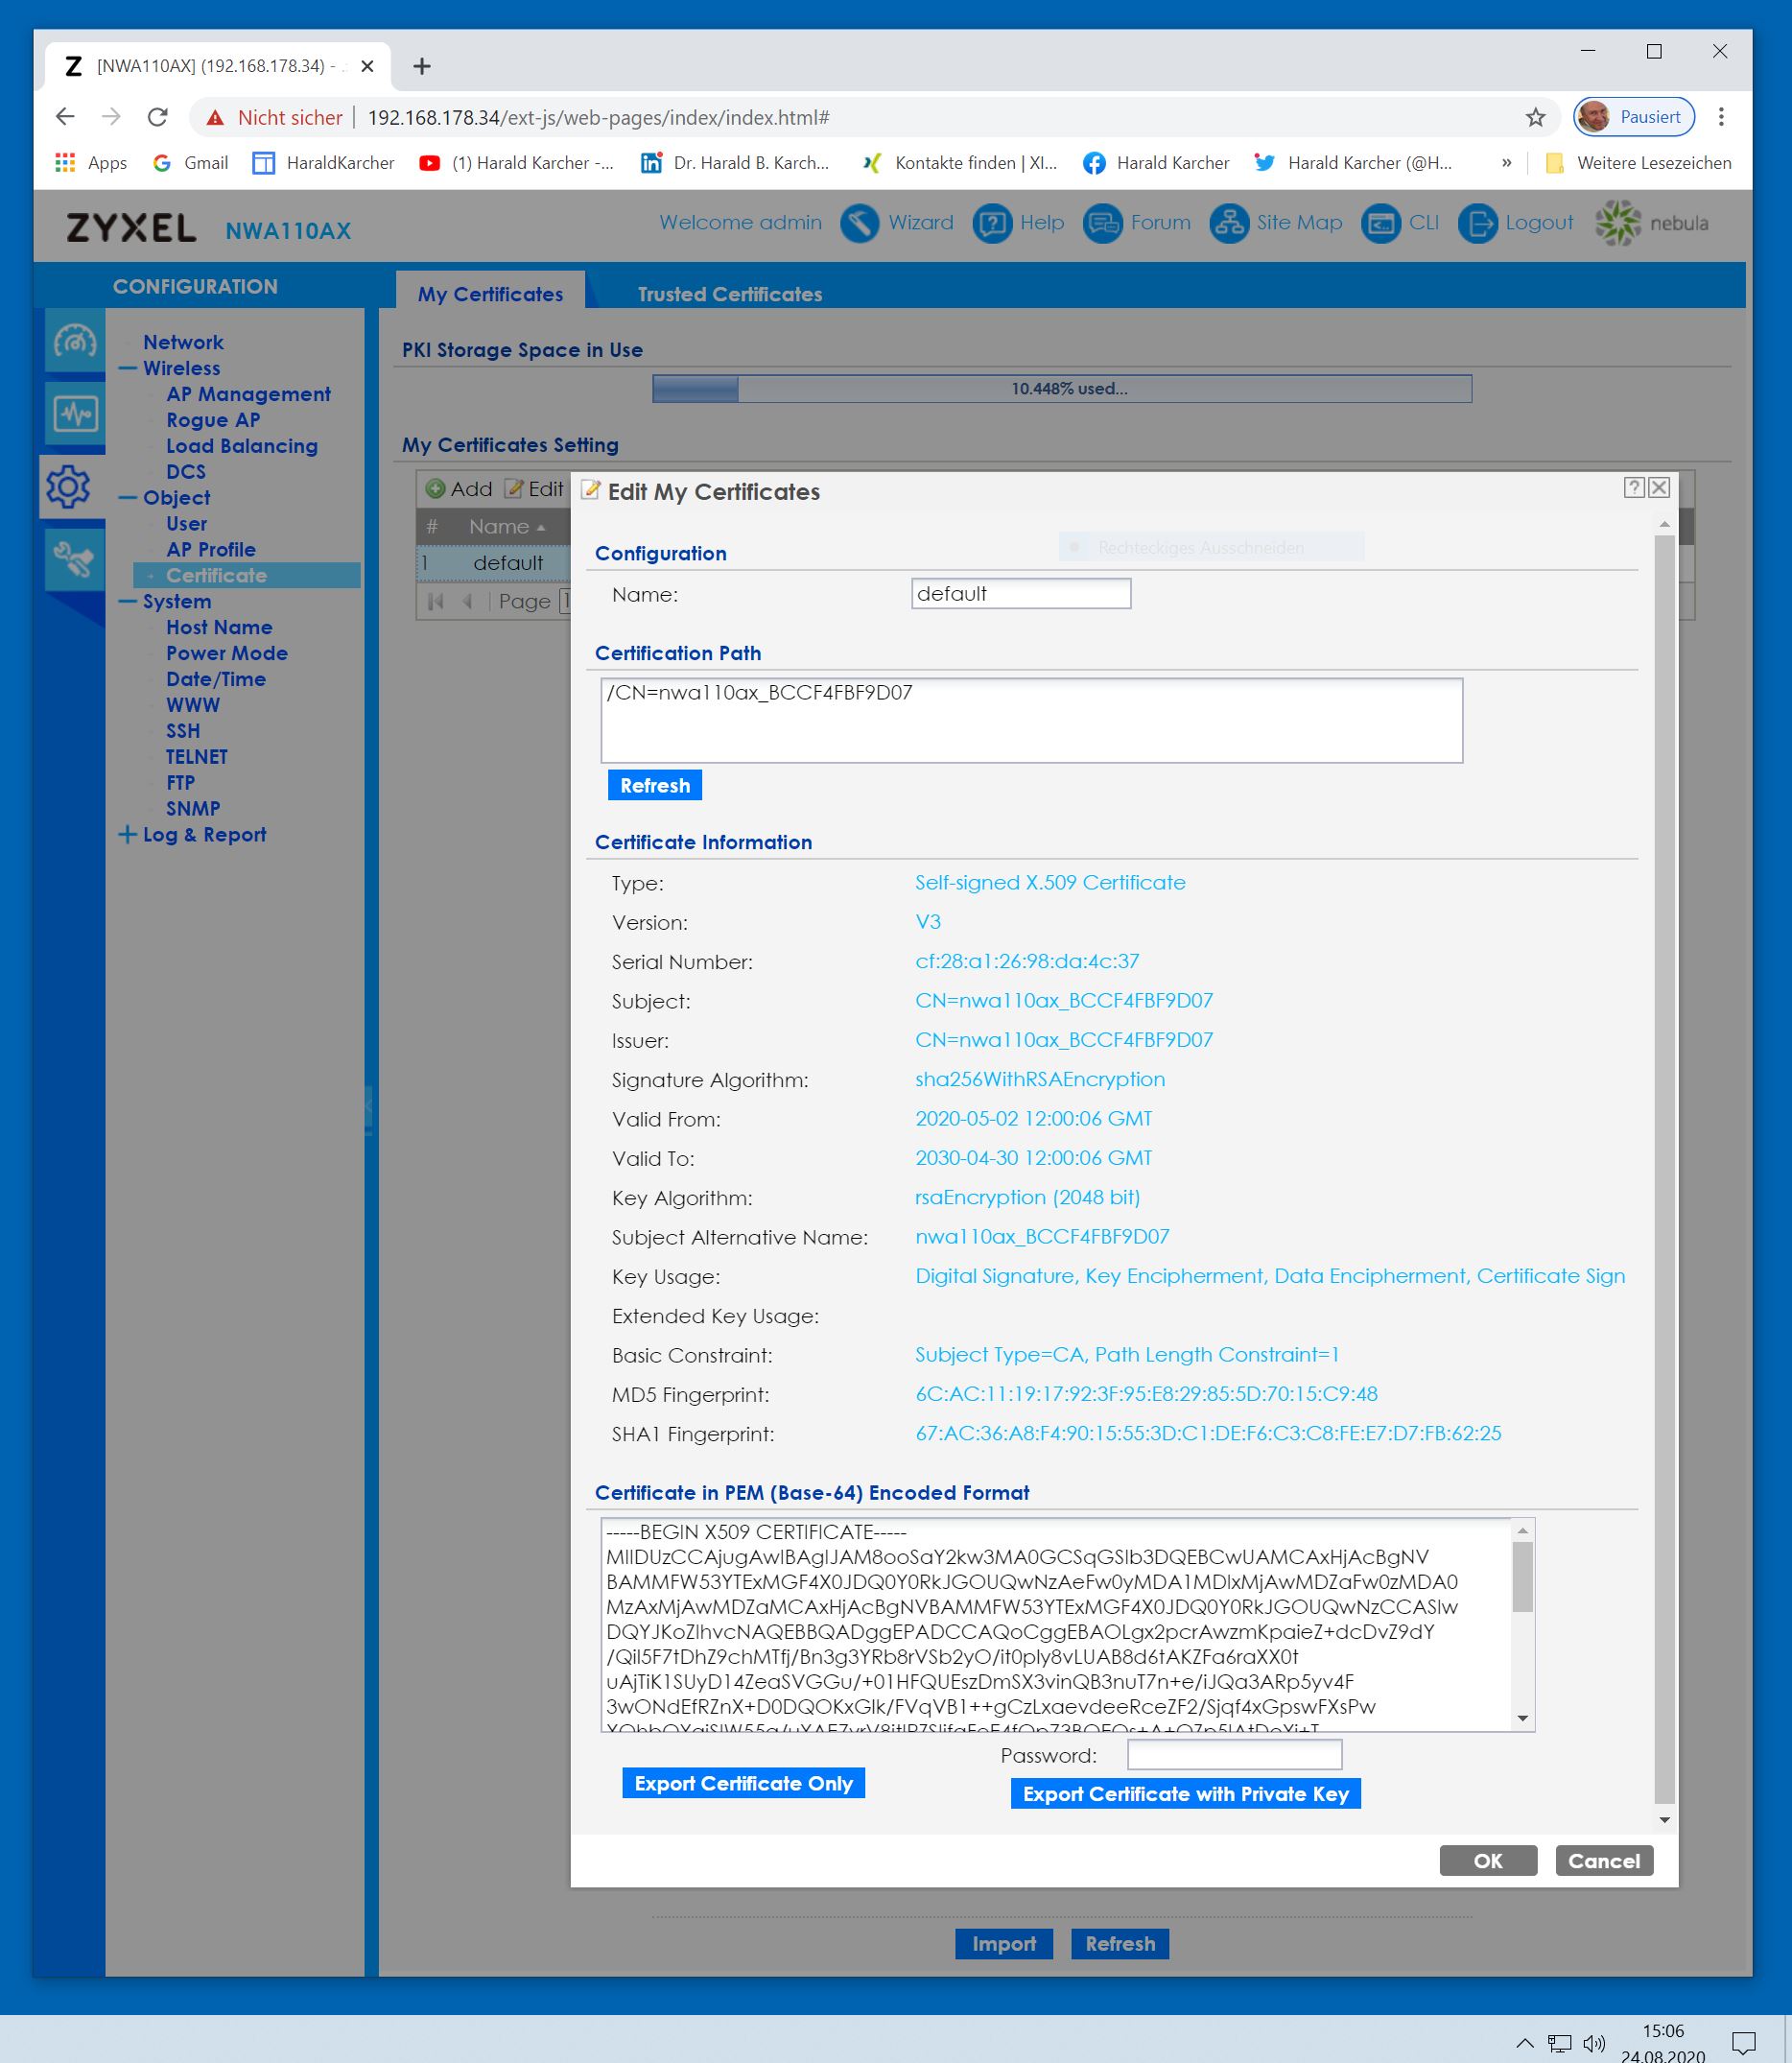
Task: Open the Chrome three-dot menu
Action: click(x=1721, y=117)
